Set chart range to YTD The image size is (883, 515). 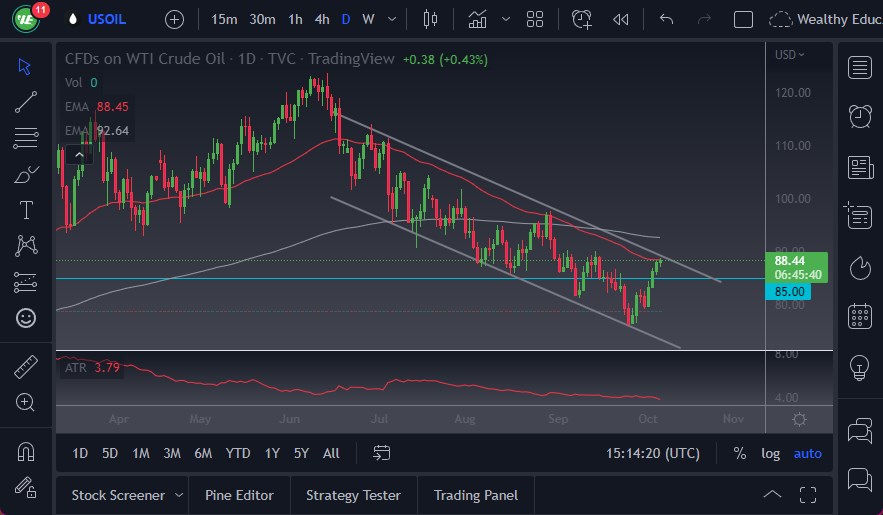[238, 453]
